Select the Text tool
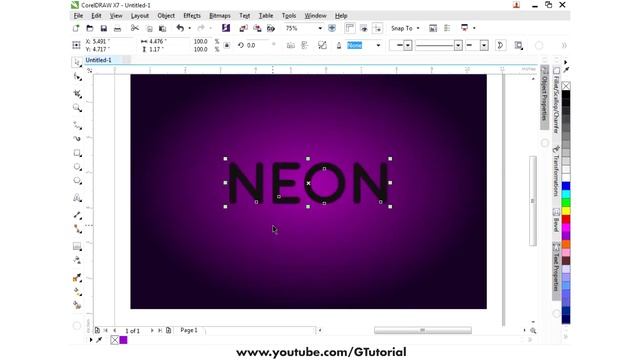 click(x=77, y=198)
